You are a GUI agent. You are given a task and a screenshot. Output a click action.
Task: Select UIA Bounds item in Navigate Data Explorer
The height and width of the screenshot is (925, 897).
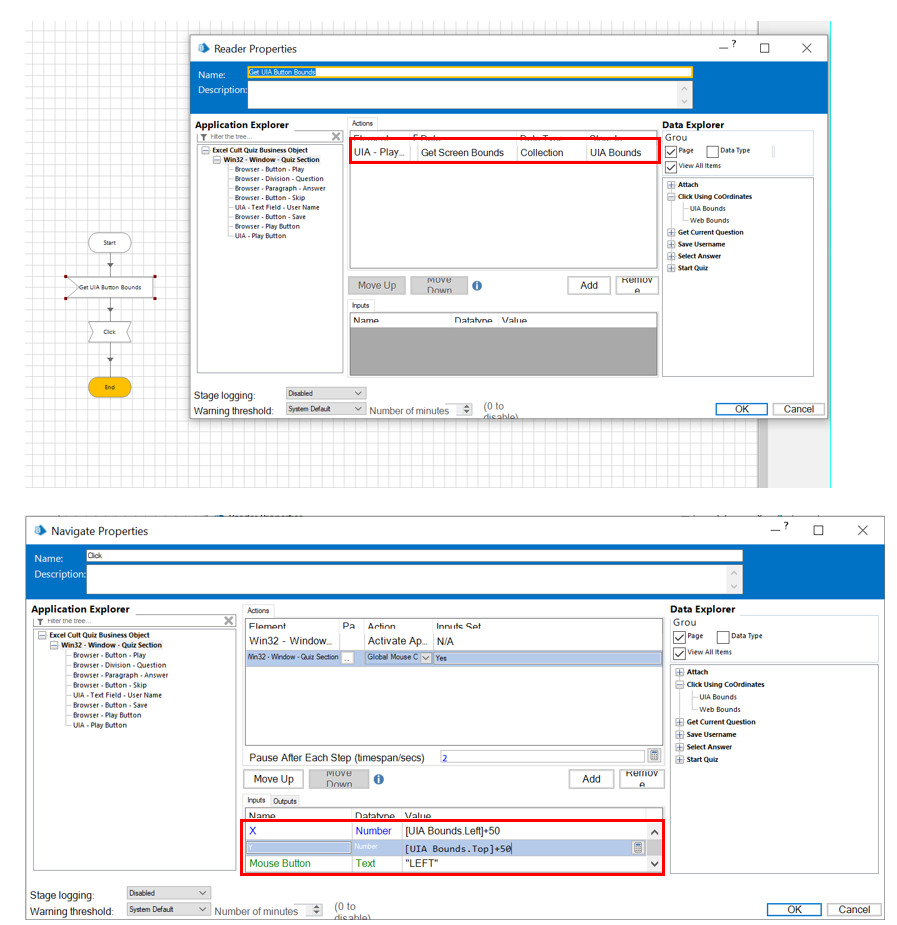(718, 697)
